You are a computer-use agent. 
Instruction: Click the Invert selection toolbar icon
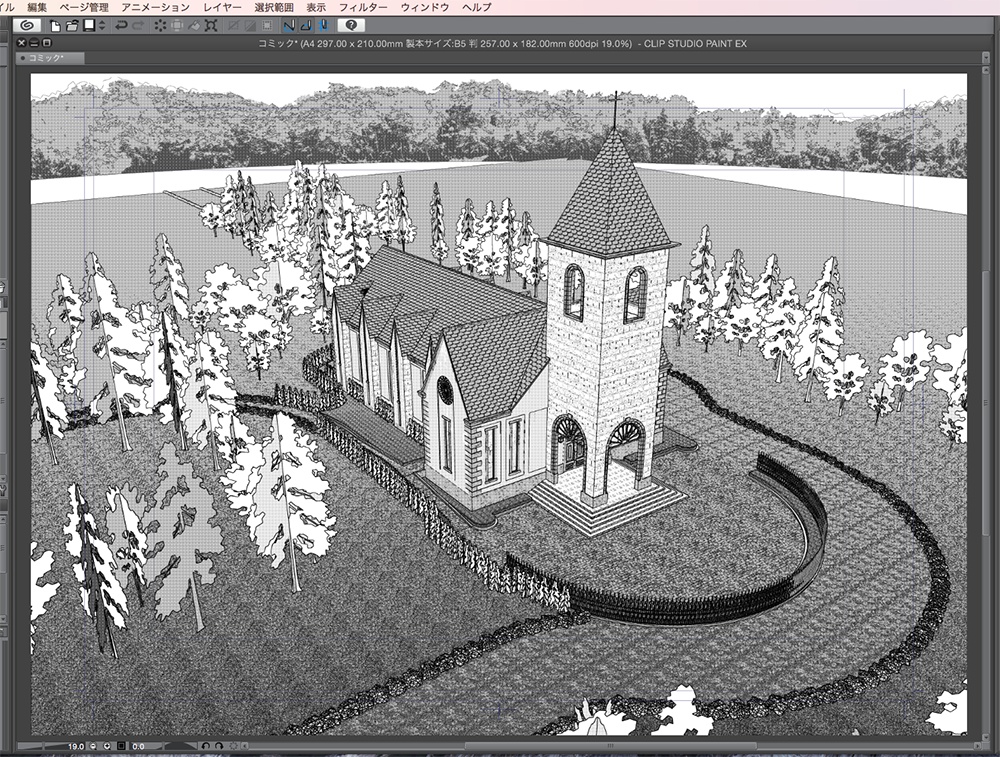click(x=250, y=26)
